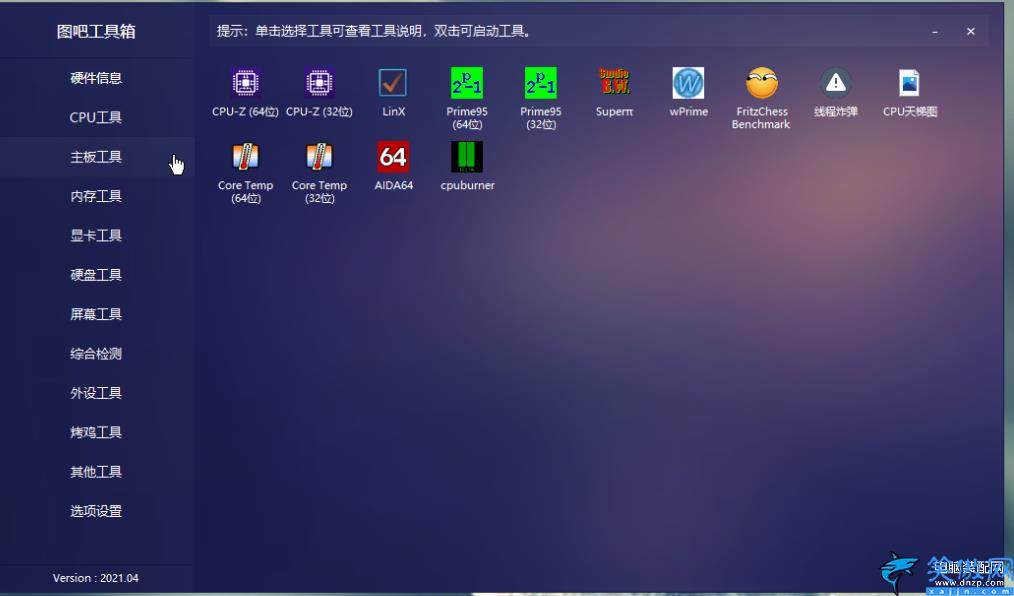This screenshot has height=596, width=1014.
Task: Switch to the CPU工具 category
Action: pos(96,118)
